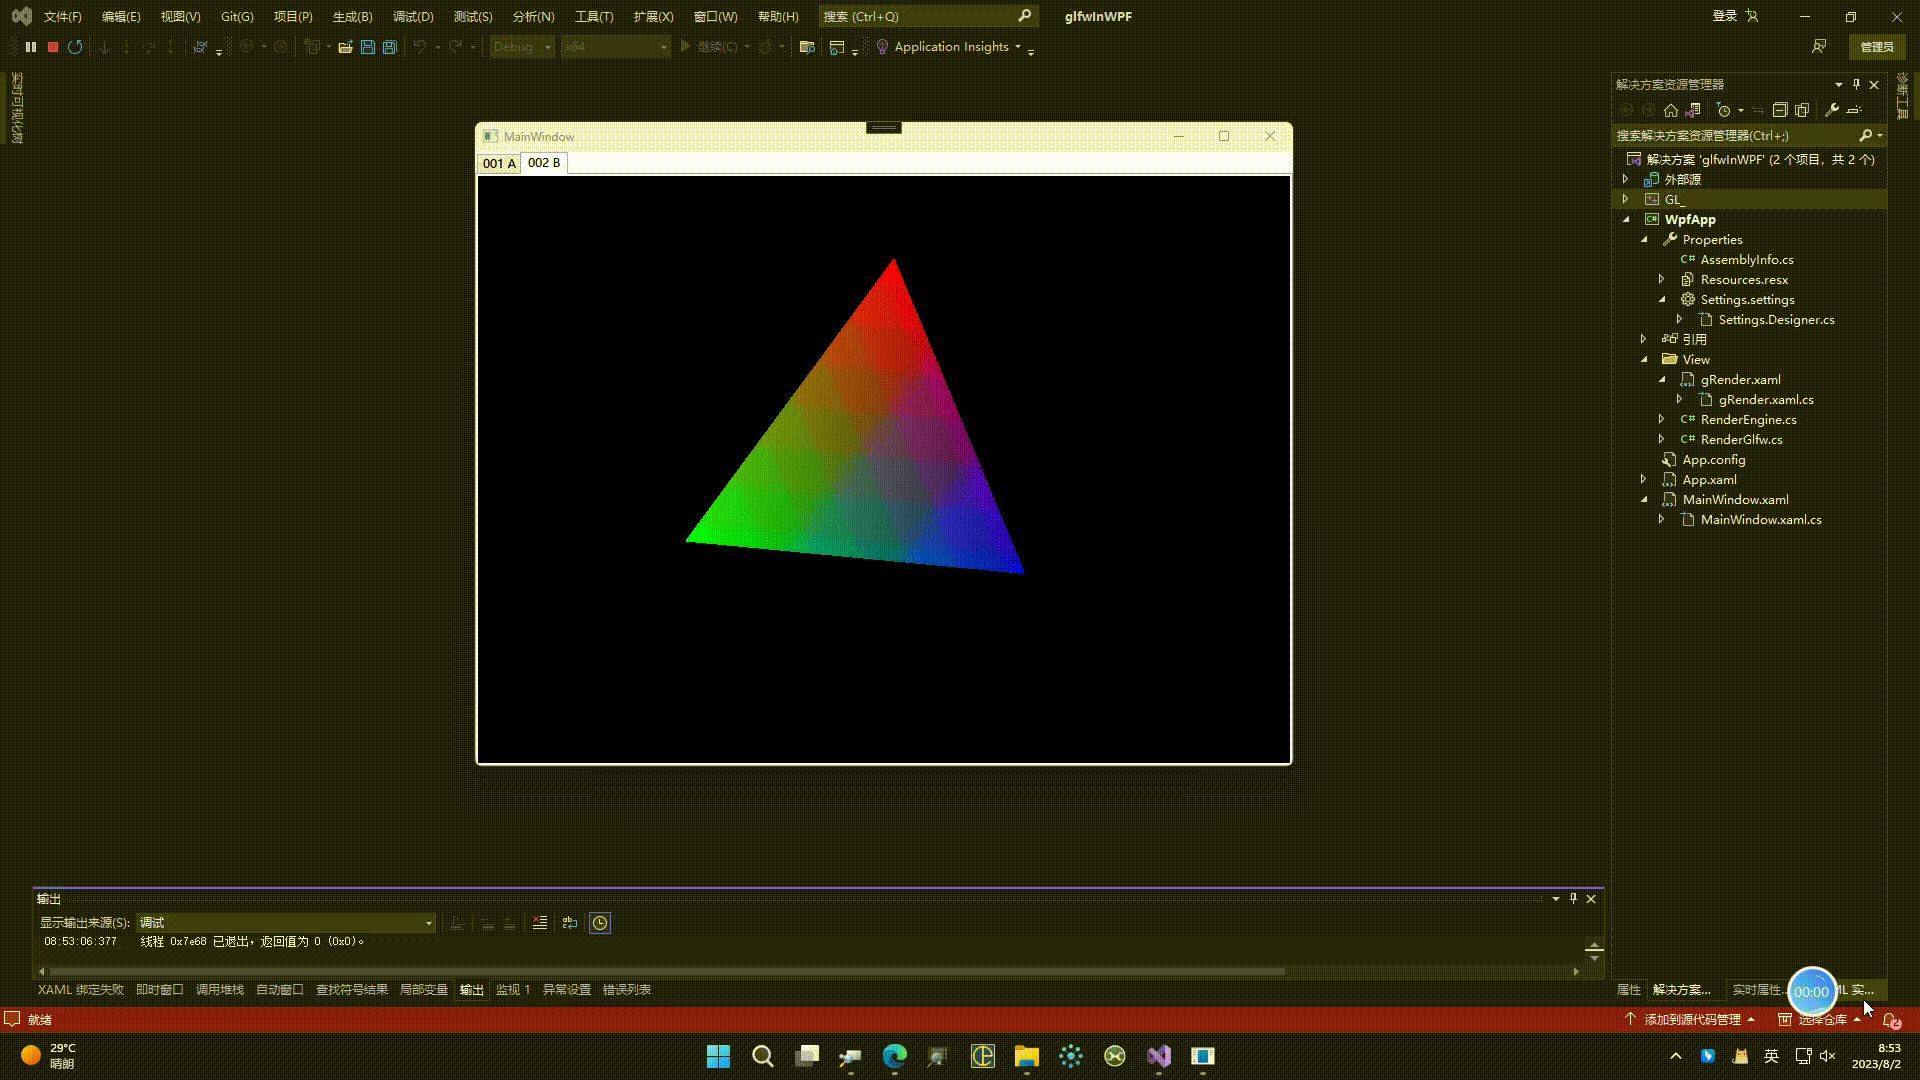Pin the Solution Explorer panel

(x=1856, y=85)
